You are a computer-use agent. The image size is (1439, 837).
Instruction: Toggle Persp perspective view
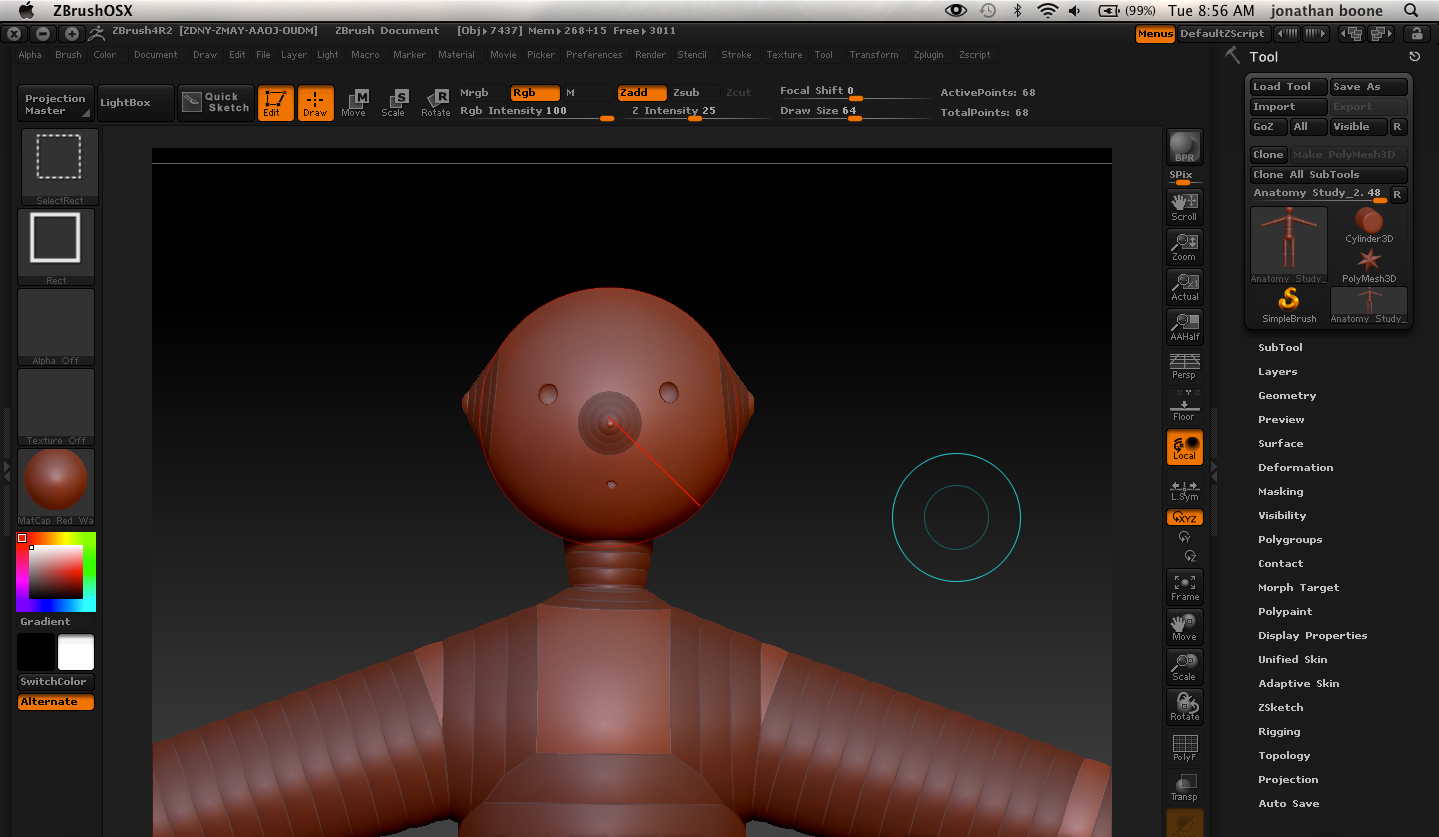click(x=1184, y=367)
